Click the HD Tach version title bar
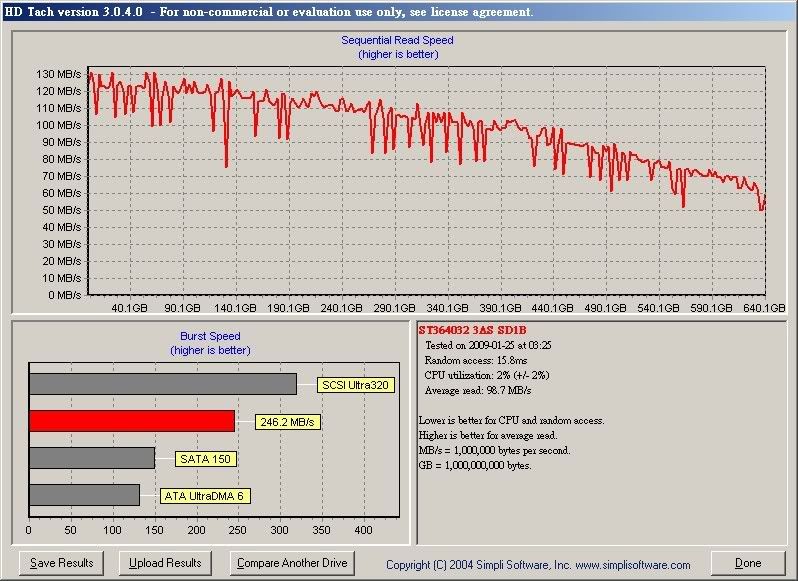The height and width of the screenshot is (581, 798). point(270,12)
